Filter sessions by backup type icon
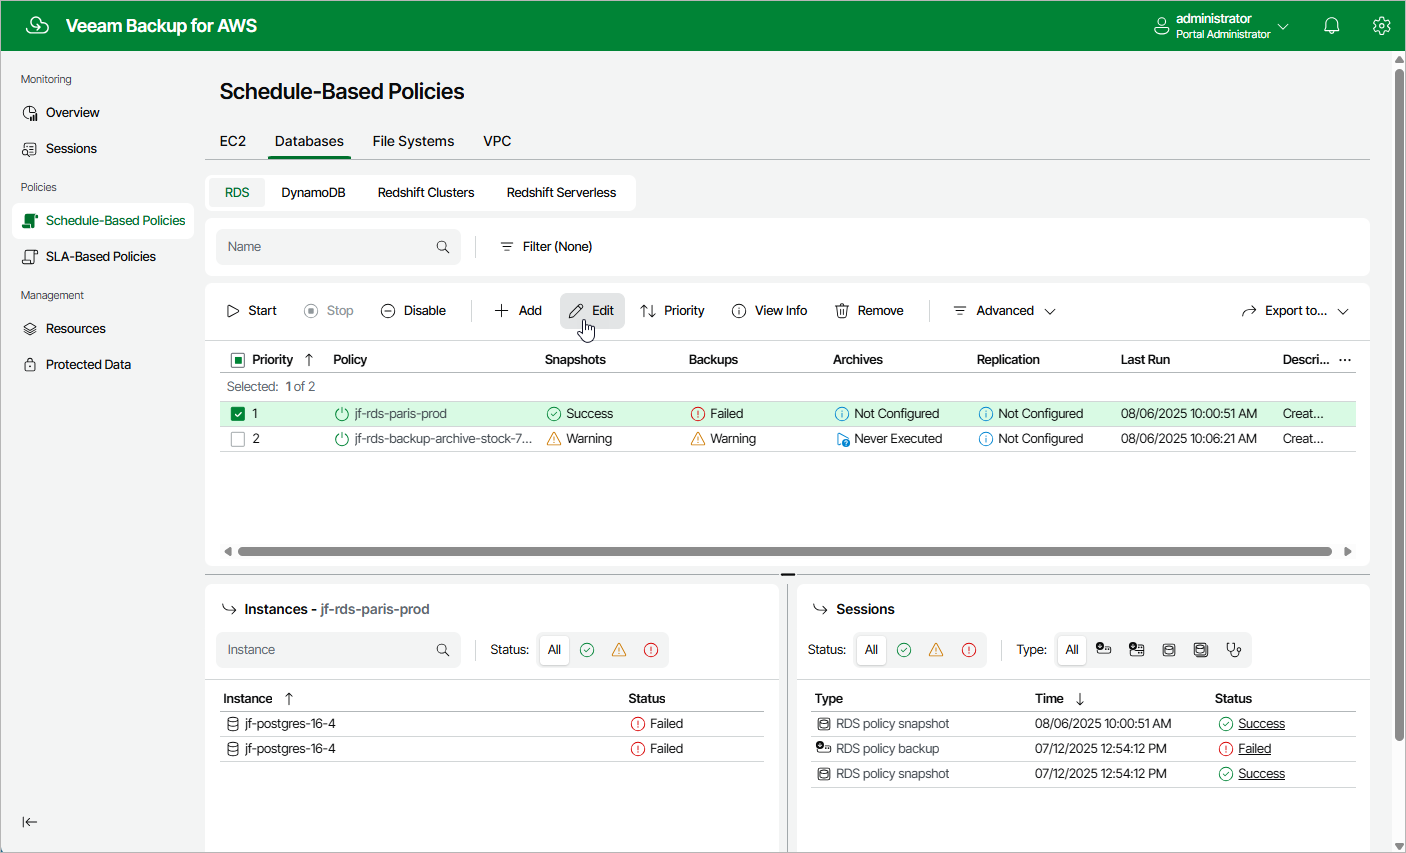The image size is (1406, 853). (1104, 649)
